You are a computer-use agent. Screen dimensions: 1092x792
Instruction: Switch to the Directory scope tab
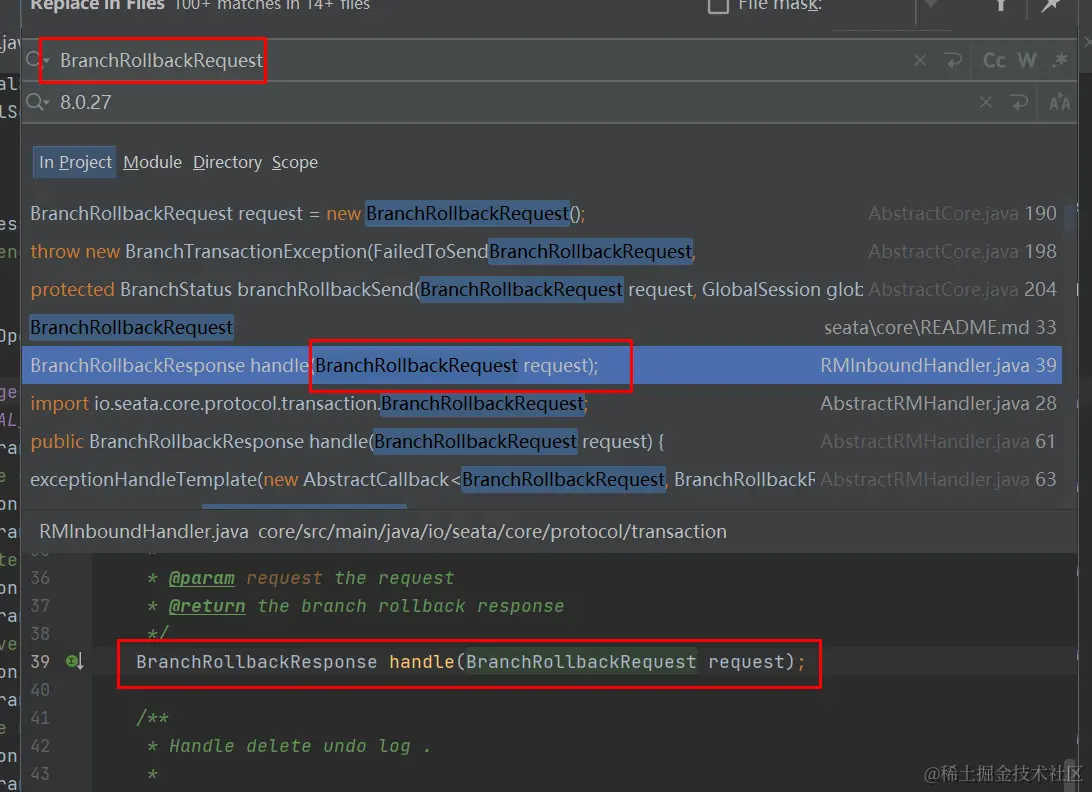(x=228, y=162)
